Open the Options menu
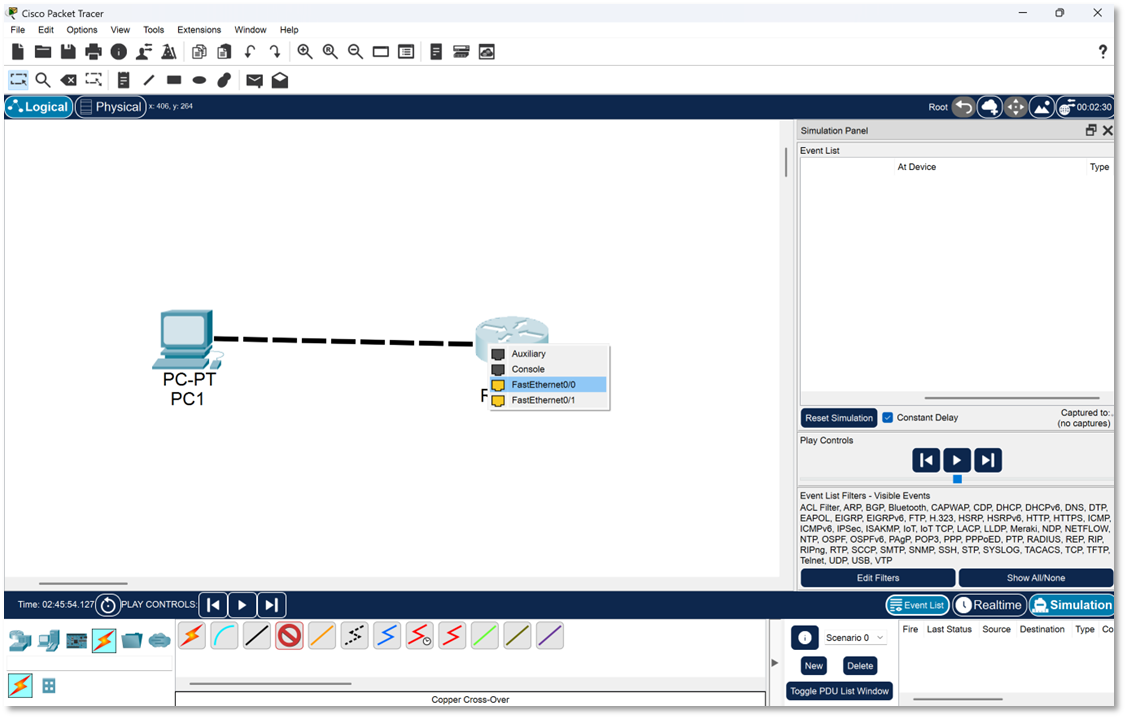 [x=82, y=29]
